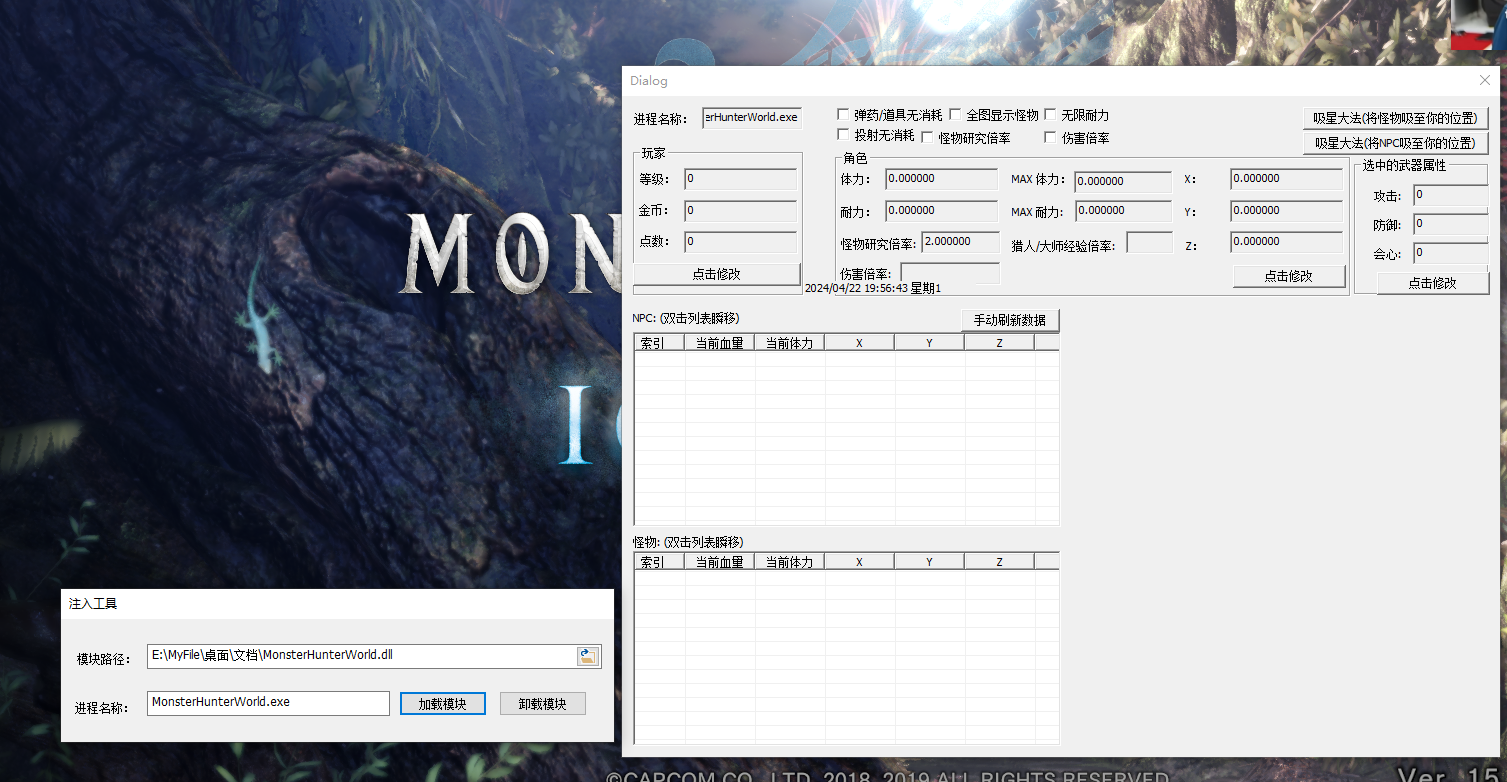Click the 体力 value field in 角色
The height and width of the screenshot is (782, 1507).
(942, 179)
